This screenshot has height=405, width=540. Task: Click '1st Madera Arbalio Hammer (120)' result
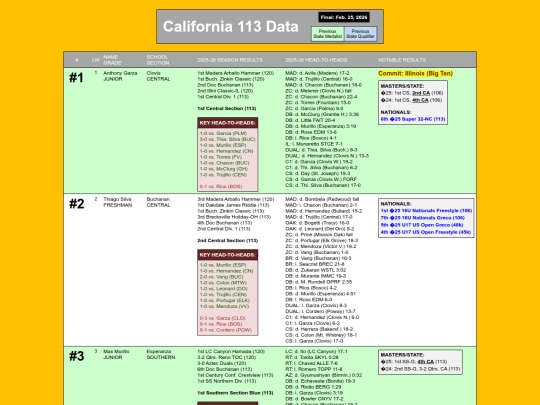(x=236, y=73)
